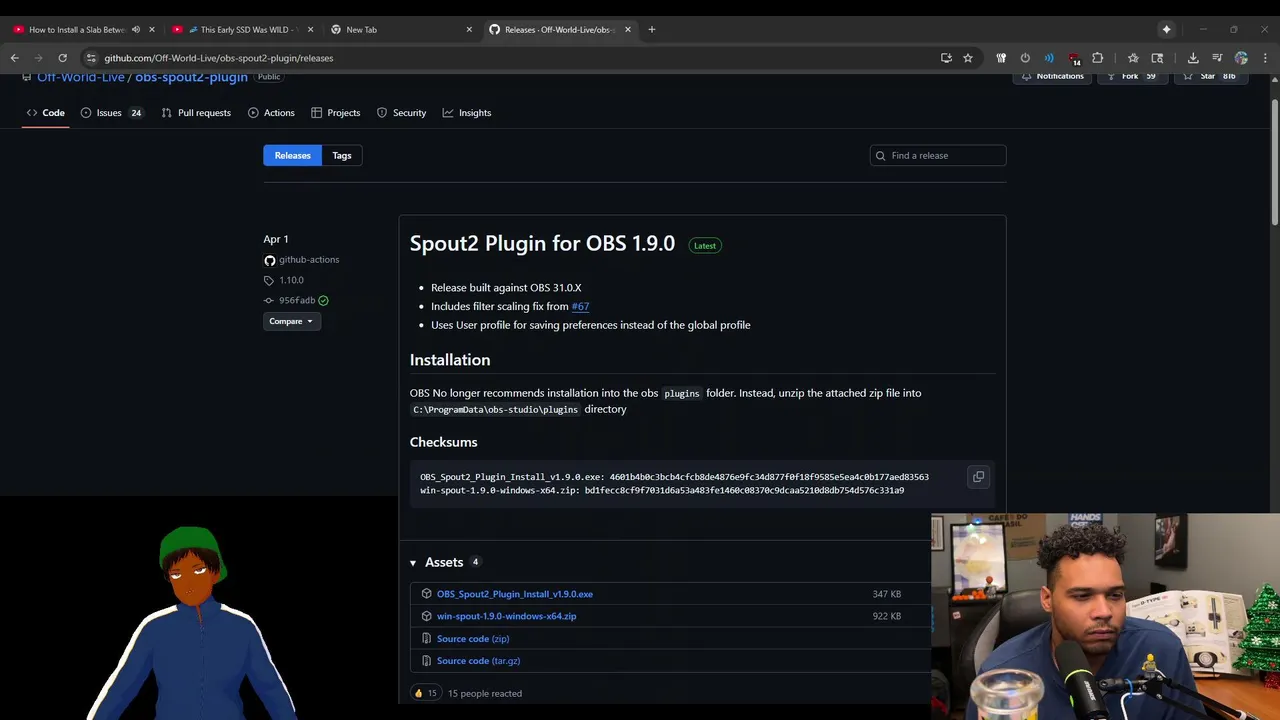Screen dimensions: 1280x720
Task: Download Source code (tar.gz)
Action: pos(478,660)
